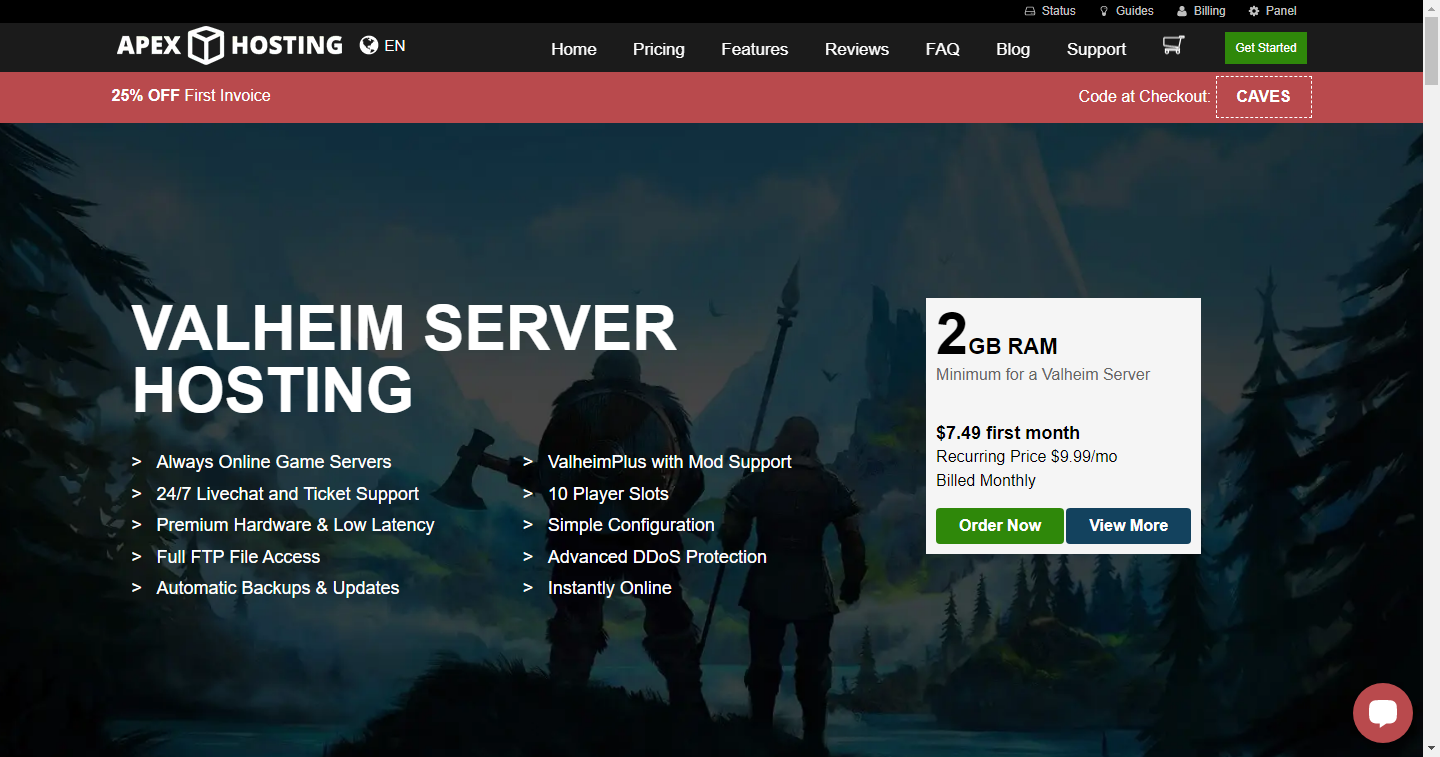1440x757 pixels.
Task: Open the Panel link text
Action: coord(1281,11)
